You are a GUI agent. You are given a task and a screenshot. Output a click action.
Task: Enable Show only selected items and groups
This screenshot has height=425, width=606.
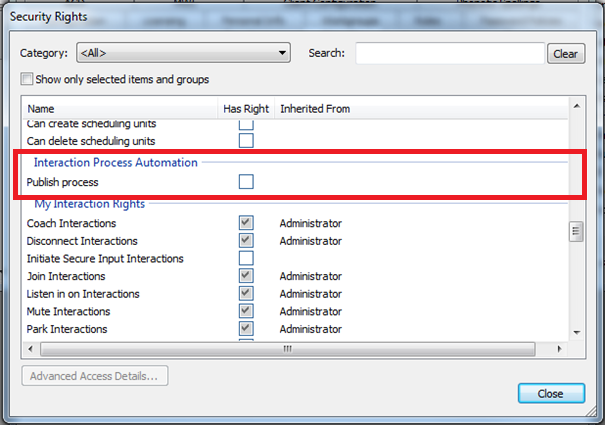(28, 79)
